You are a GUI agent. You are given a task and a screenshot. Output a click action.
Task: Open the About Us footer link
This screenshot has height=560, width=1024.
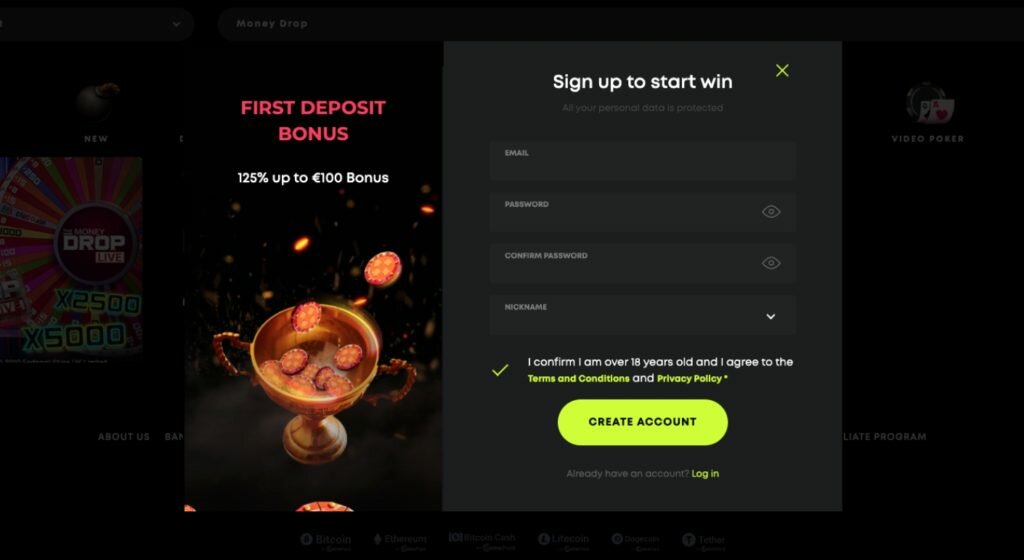[123, 437]
